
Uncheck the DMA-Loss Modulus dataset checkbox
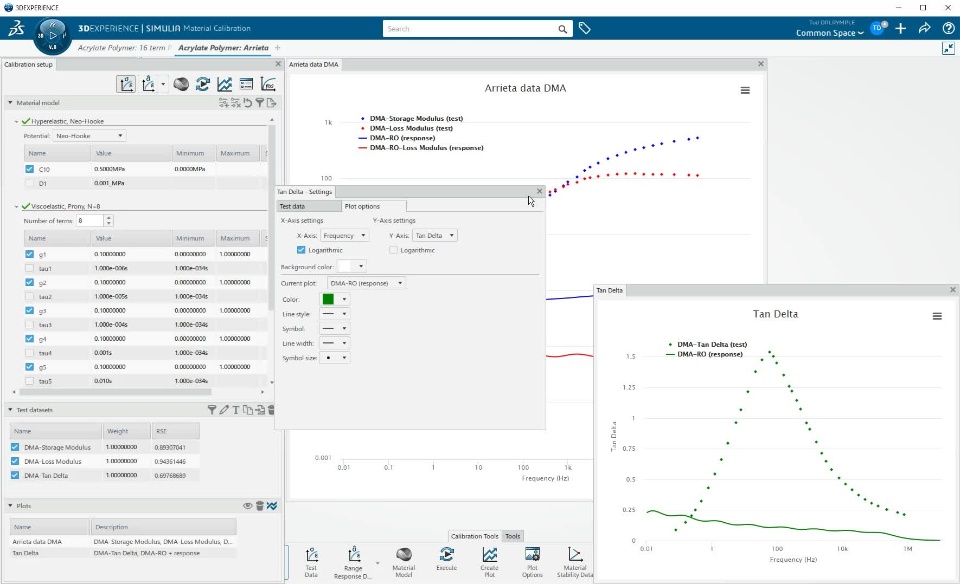coord(15,461)
